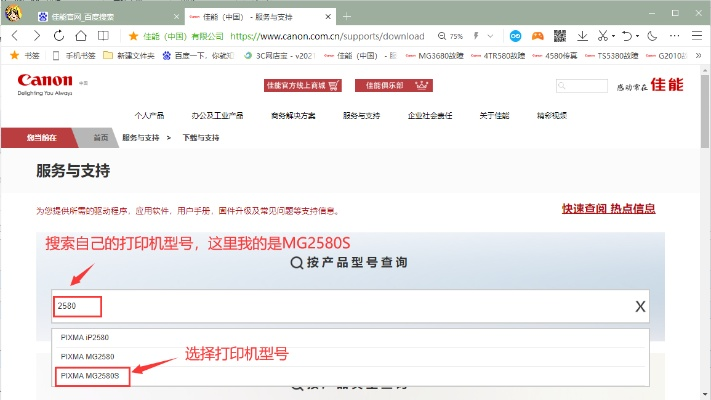Open the G2010 bookmark

[666, 55]
